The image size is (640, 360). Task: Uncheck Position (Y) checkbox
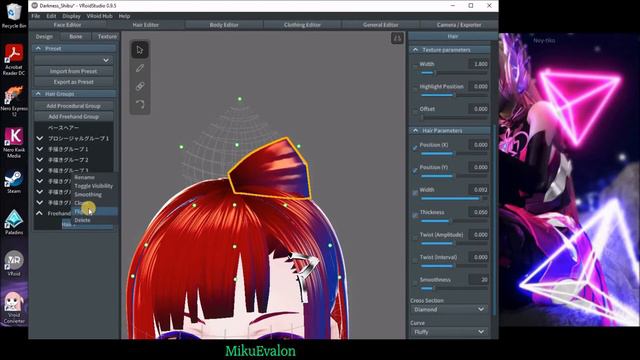(415, 170)
